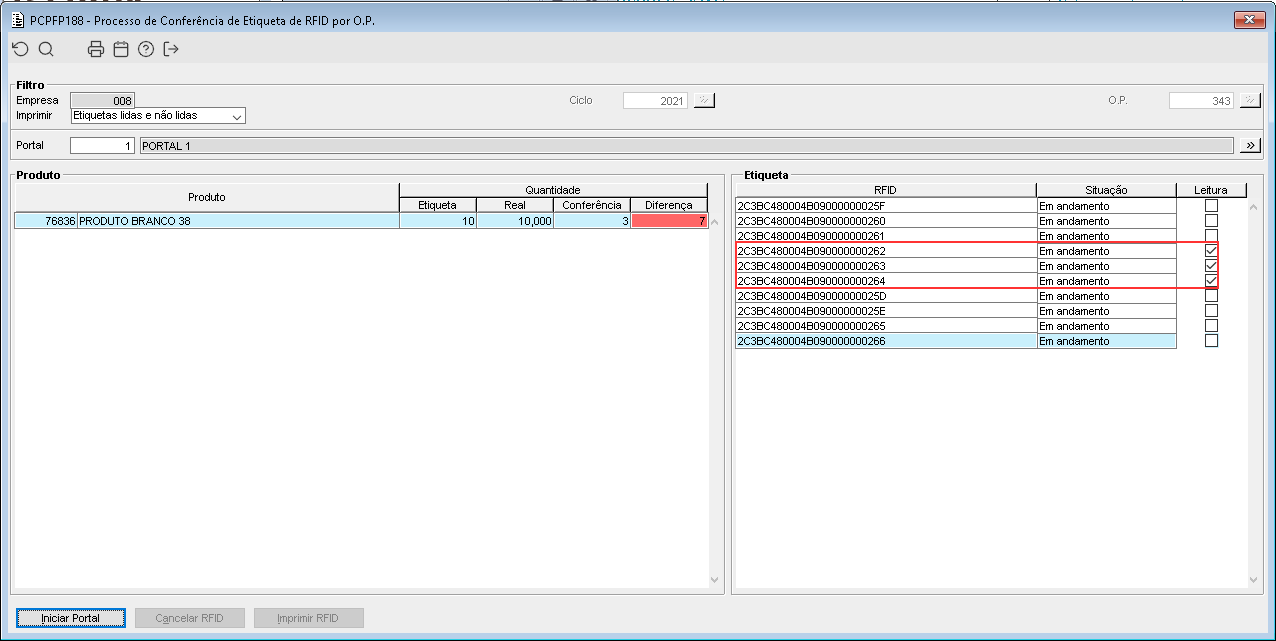Click the red Diferença cell showing 7
This screenshot has width=1276, height=641.
pos(669,221)
